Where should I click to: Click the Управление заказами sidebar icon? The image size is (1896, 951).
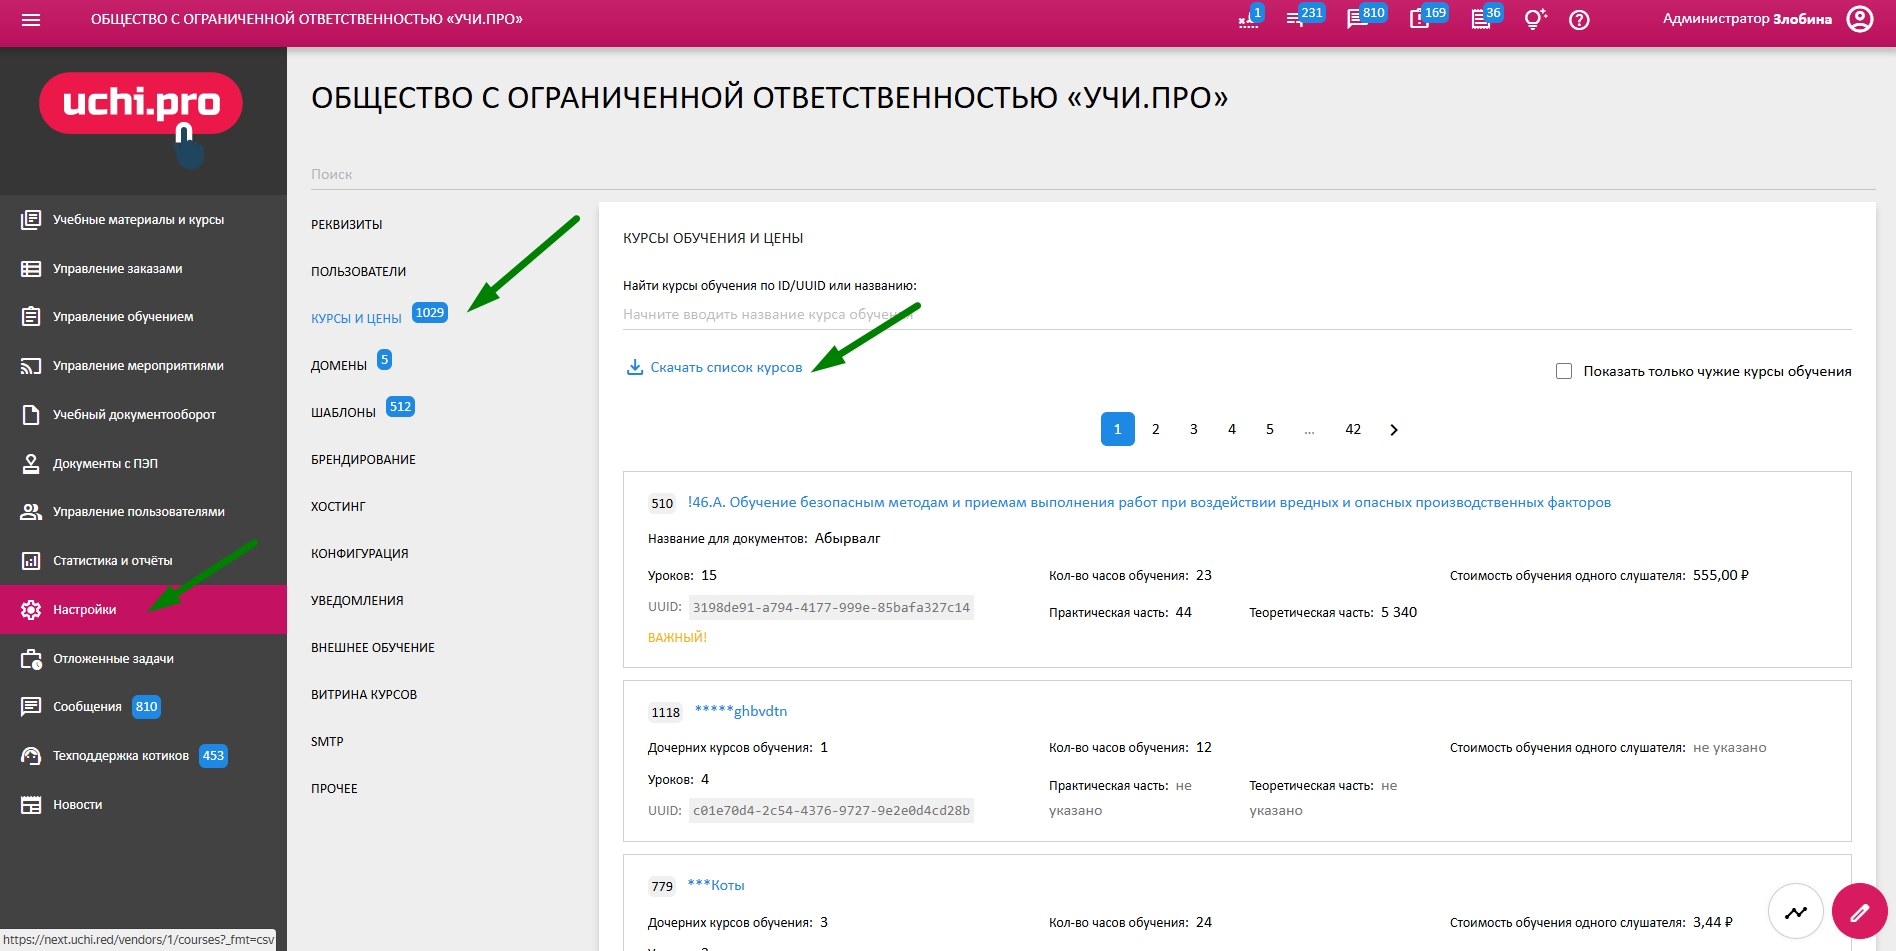31,268
